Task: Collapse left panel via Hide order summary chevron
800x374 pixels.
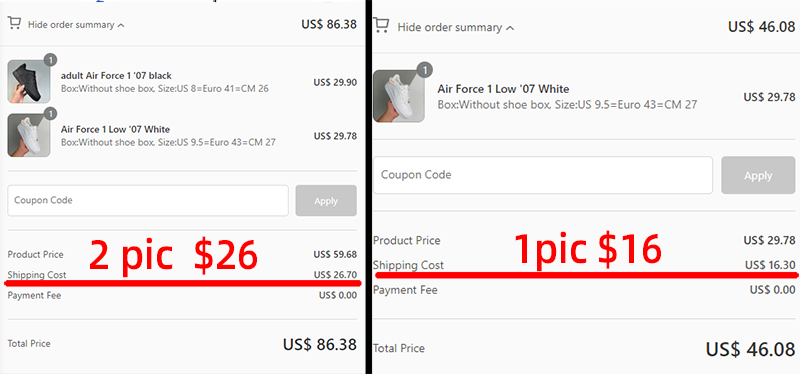Action: [121, 25]
